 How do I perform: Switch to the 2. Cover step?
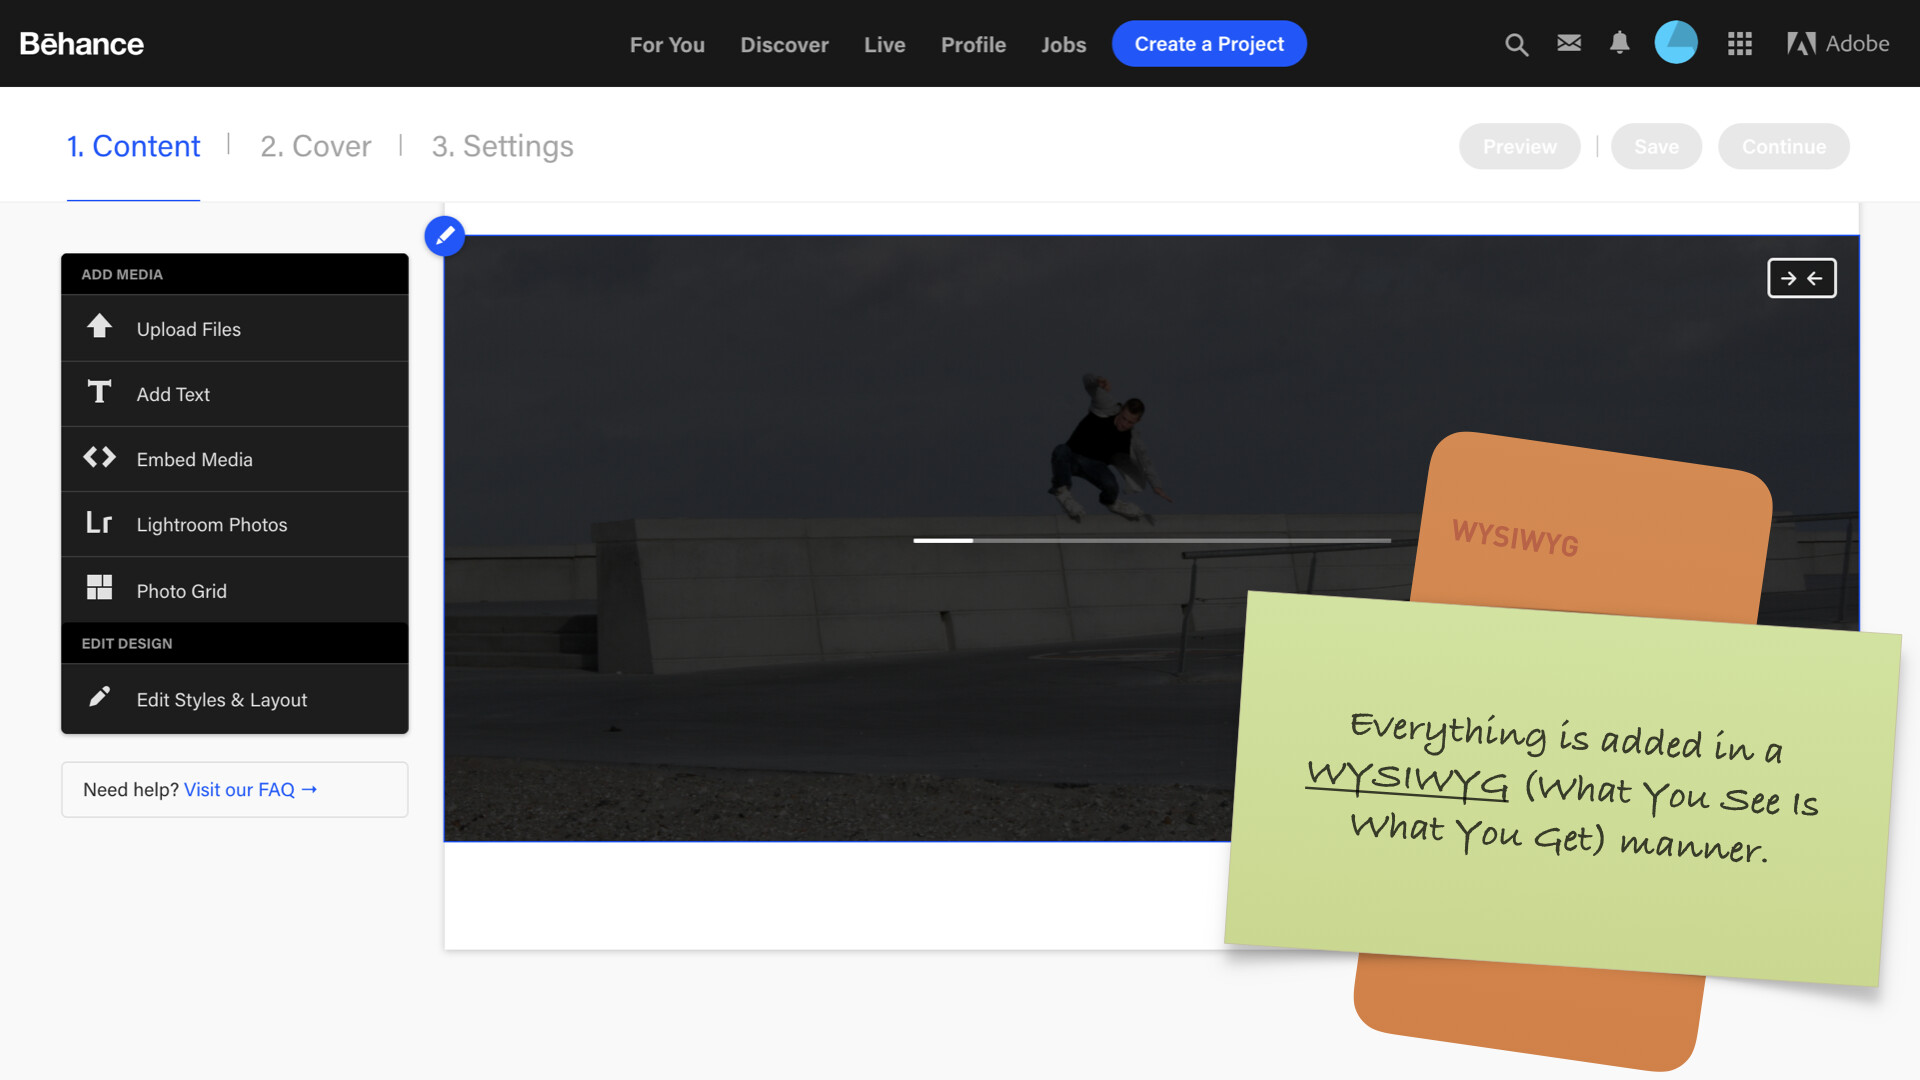coord(315,146)
